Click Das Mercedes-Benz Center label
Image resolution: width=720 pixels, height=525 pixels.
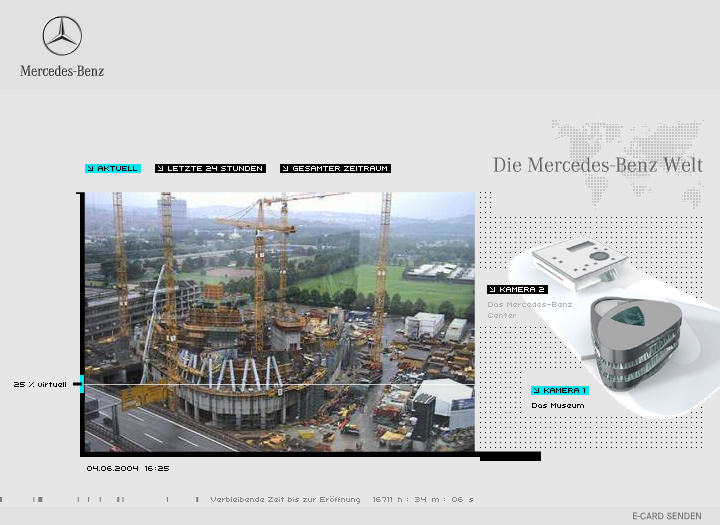pyautogui.click(x=529, y=310)
